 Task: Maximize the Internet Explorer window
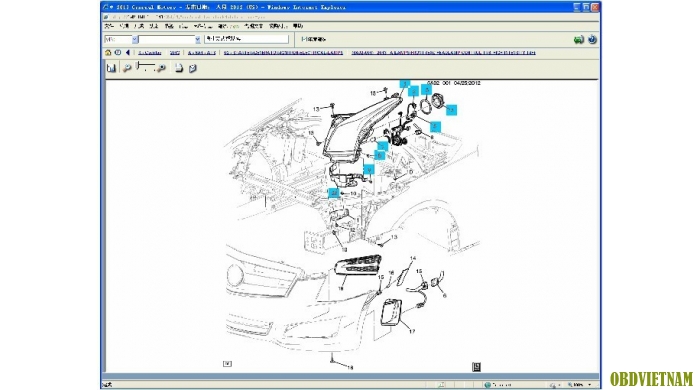point(586,7)
